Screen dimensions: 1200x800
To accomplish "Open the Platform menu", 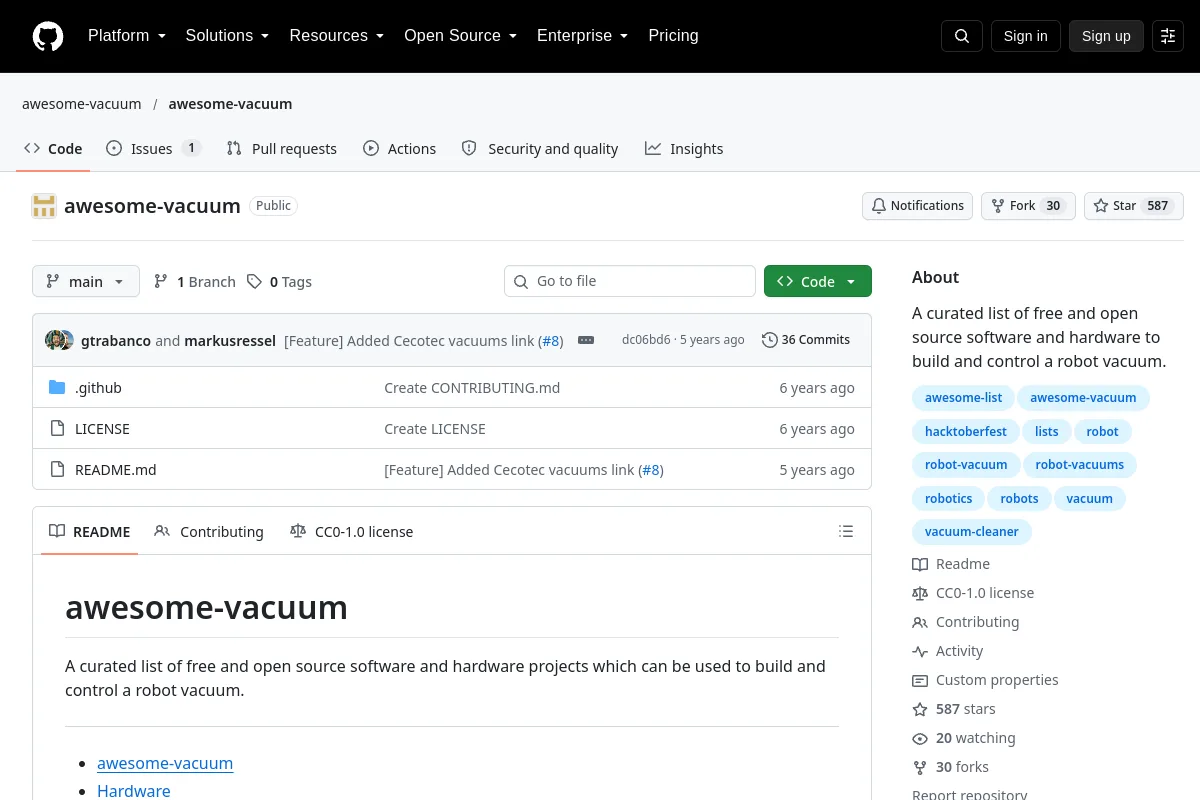I will 127,36.
